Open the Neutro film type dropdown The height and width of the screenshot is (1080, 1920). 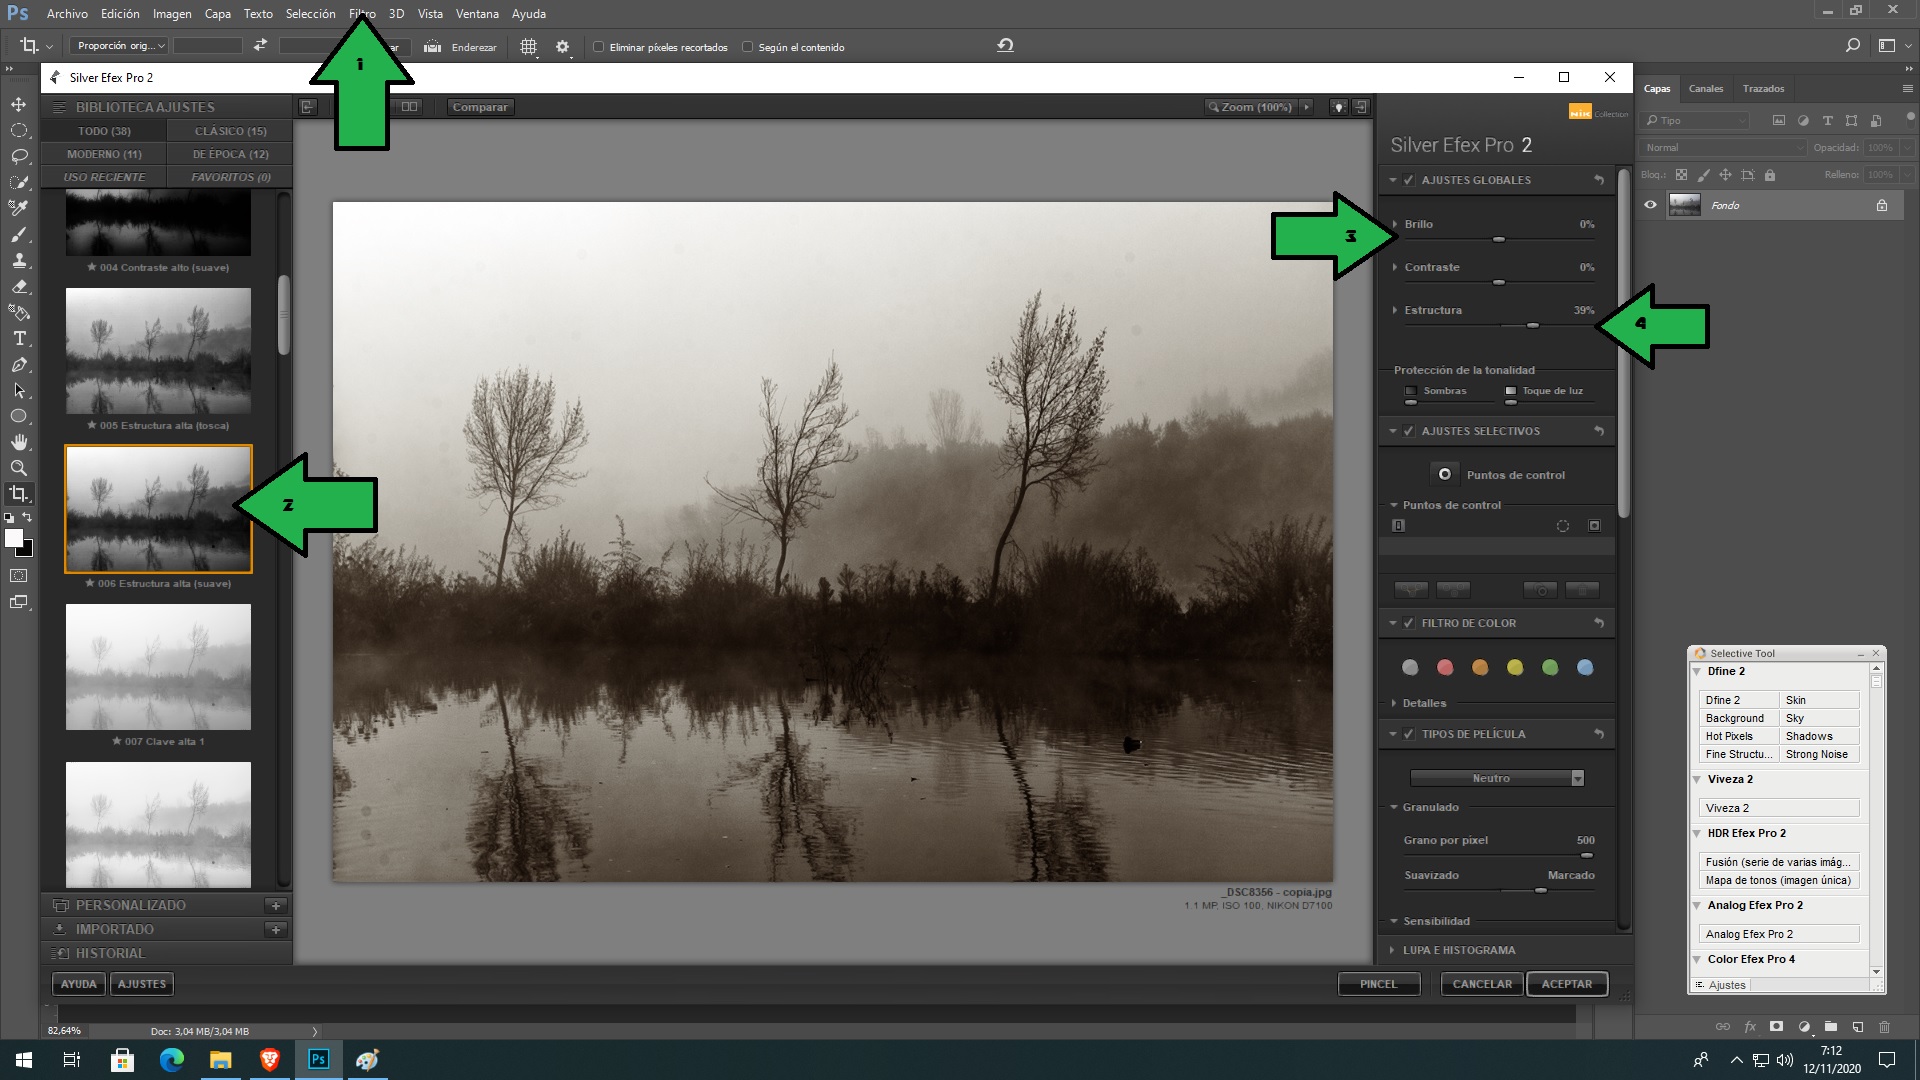[1497, 778]
